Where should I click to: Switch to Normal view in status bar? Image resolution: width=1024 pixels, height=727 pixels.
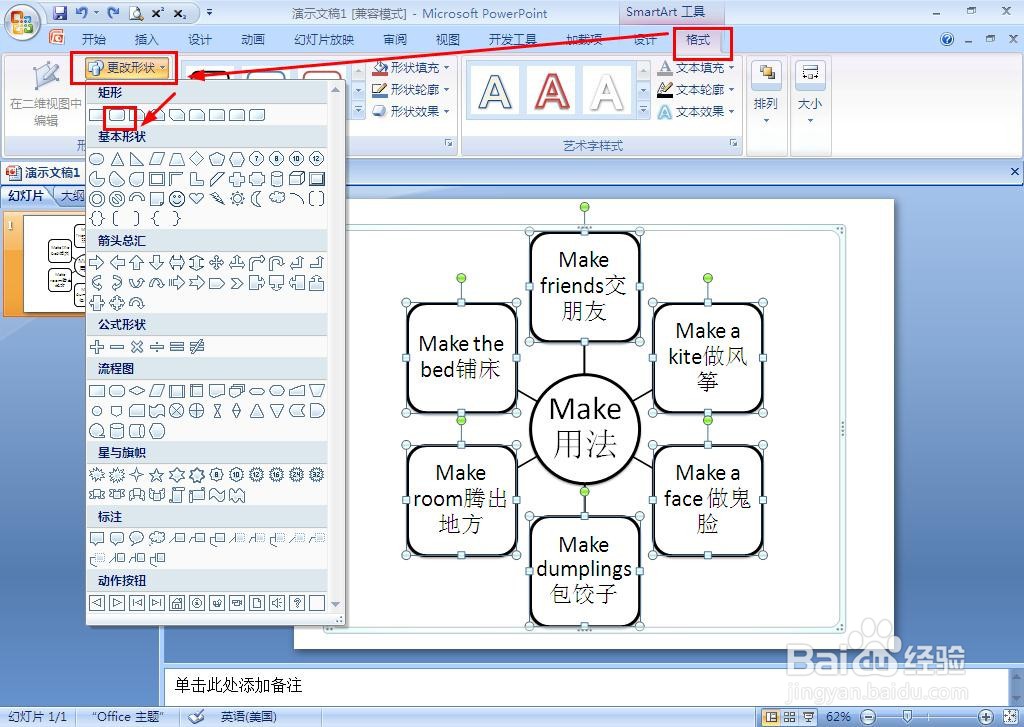771,717
